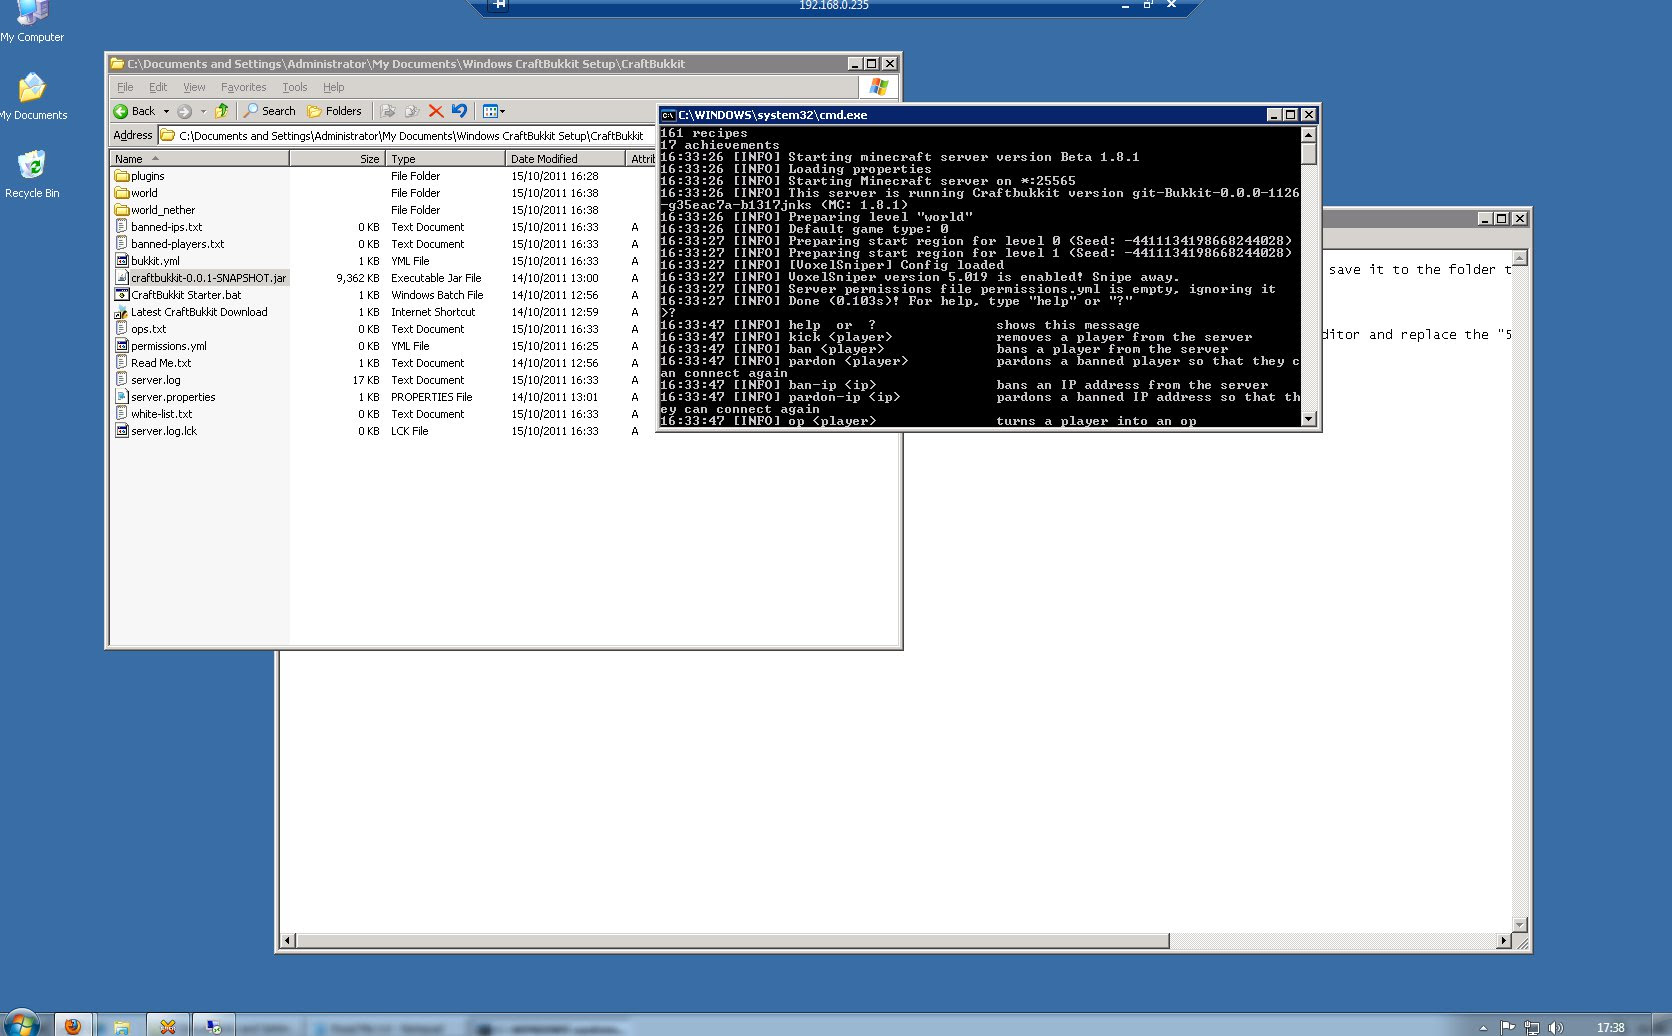Viewport: 1672px width, 1036px height.
Task: Click the Explorer address bar path
Action: [x=410, y=136]
